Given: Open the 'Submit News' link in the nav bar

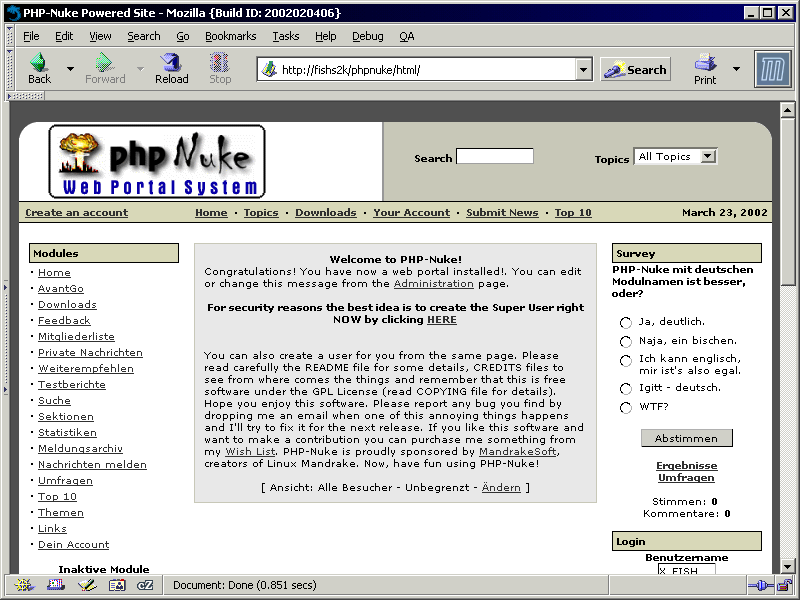Looking at the screenshot, I should 502,213.
